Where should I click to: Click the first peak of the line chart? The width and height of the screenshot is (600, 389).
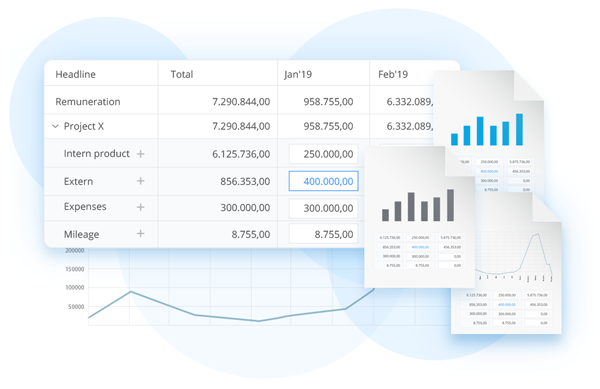click(x=130, y=291)
